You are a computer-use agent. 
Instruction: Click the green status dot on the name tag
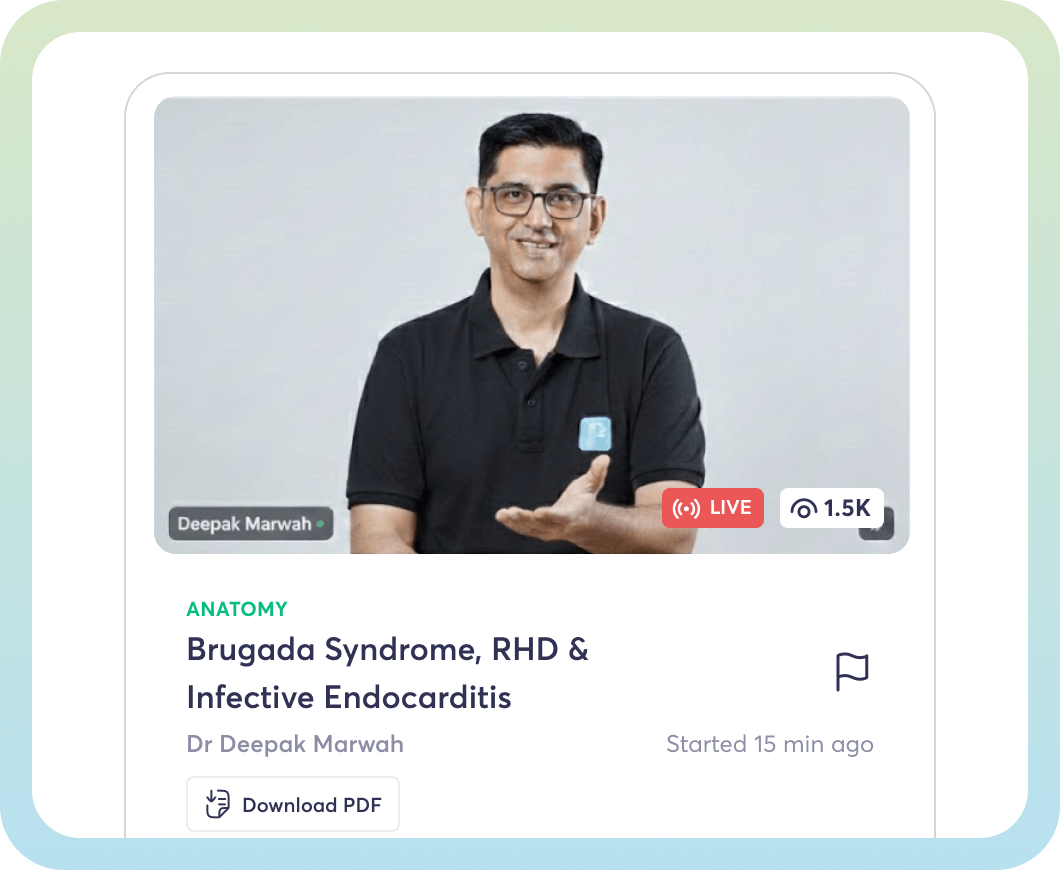[320, 523]
